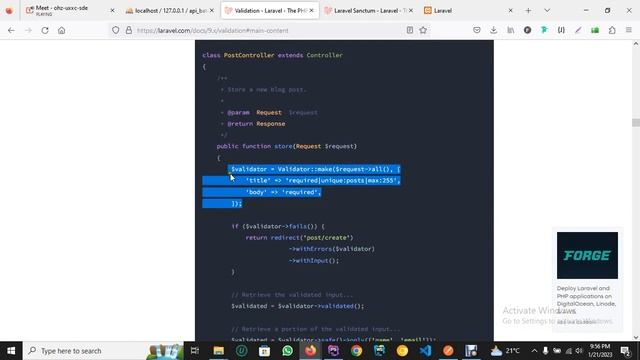Viewport: 640px width, 360px height.
Task: Click "return redirect('post/create')" code line
Action: [299, 238]
